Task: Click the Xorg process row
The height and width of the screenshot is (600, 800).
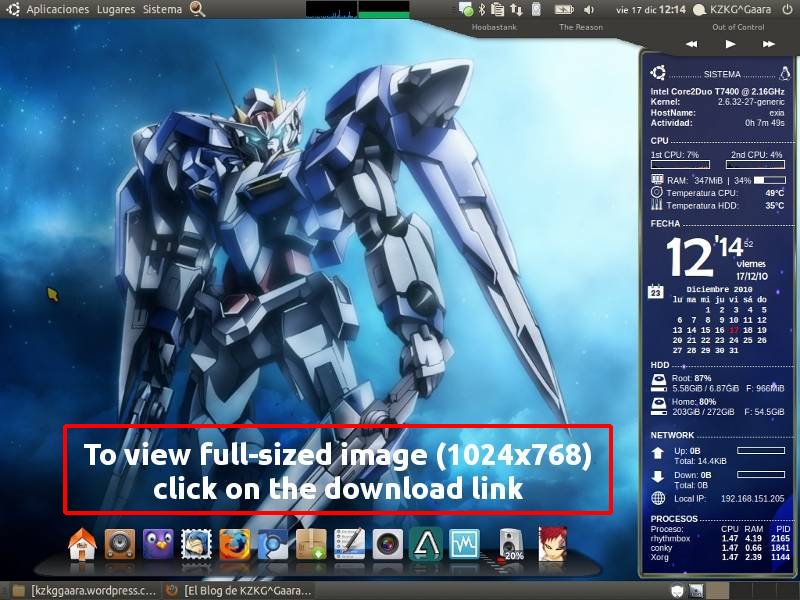Action: click(x=720, y=557)
